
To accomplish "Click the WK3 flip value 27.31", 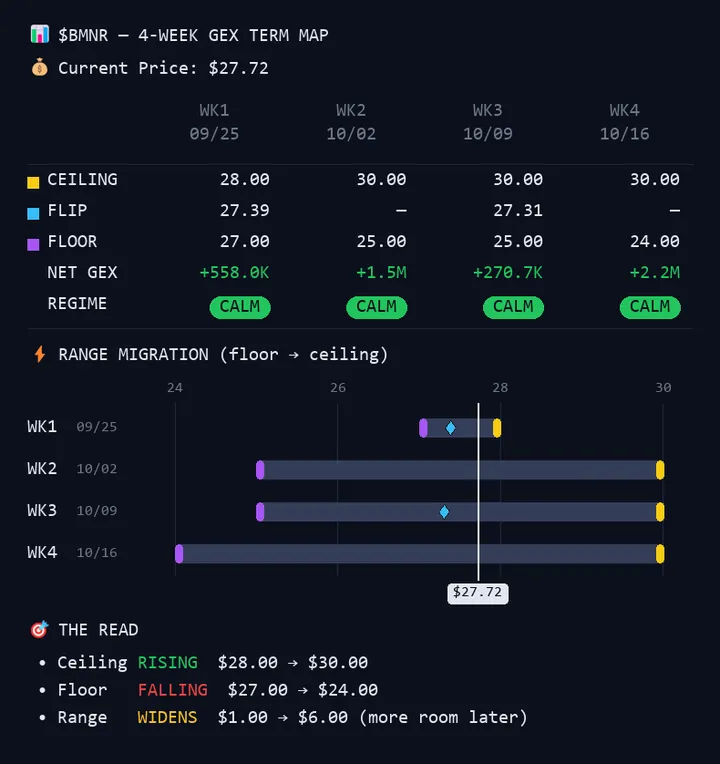I will 518,210.
